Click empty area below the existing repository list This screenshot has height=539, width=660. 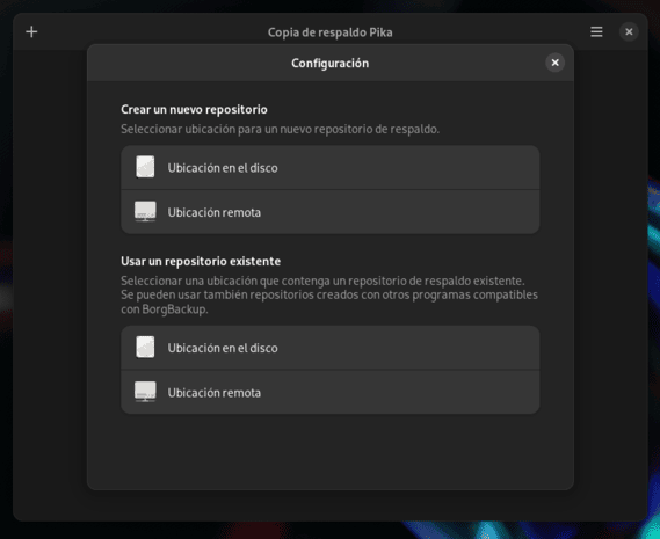tap(330, 450)
